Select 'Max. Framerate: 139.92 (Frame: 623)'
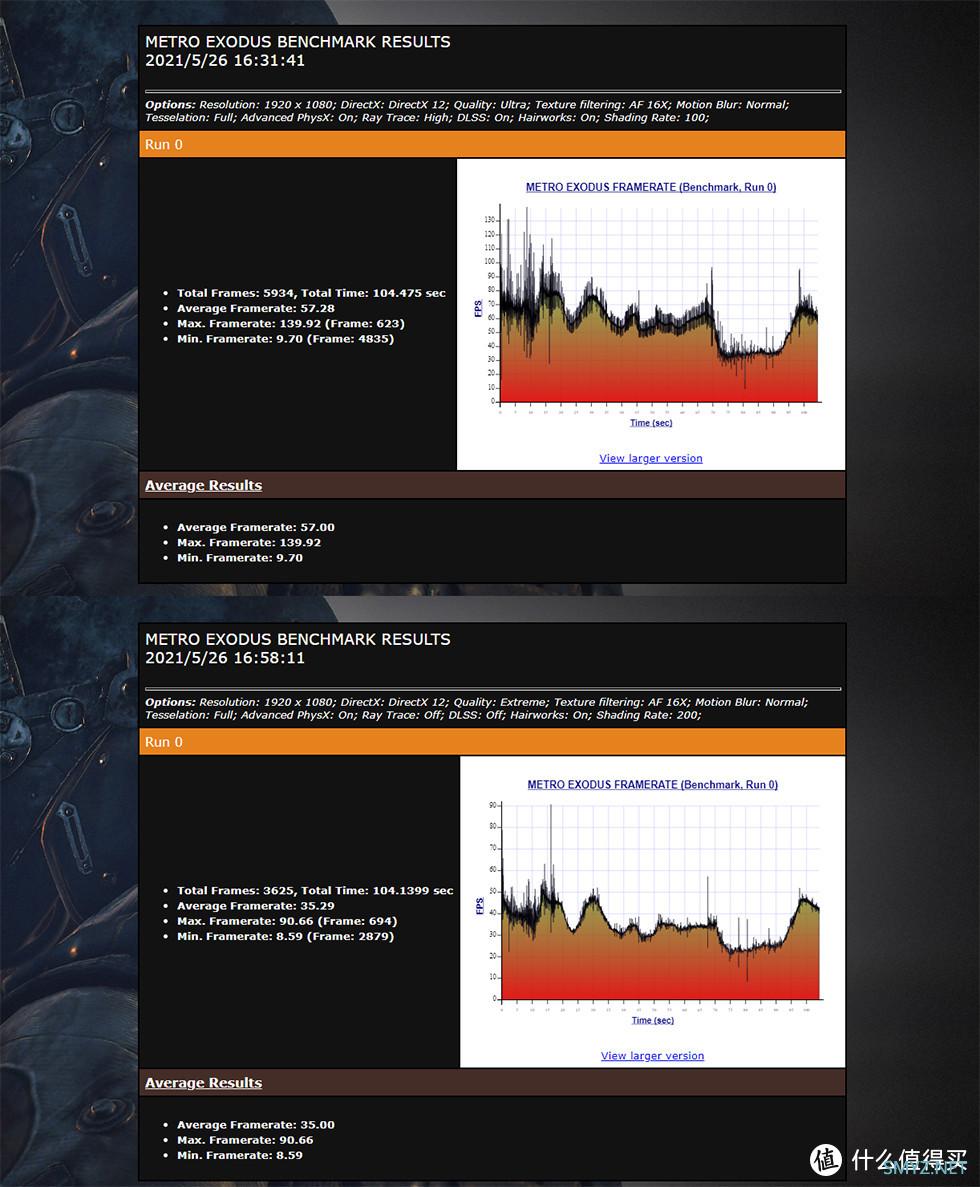Image resolution: width=980 pixels, height=1187 pixels. pyautogui.click(x=291, y=323)
